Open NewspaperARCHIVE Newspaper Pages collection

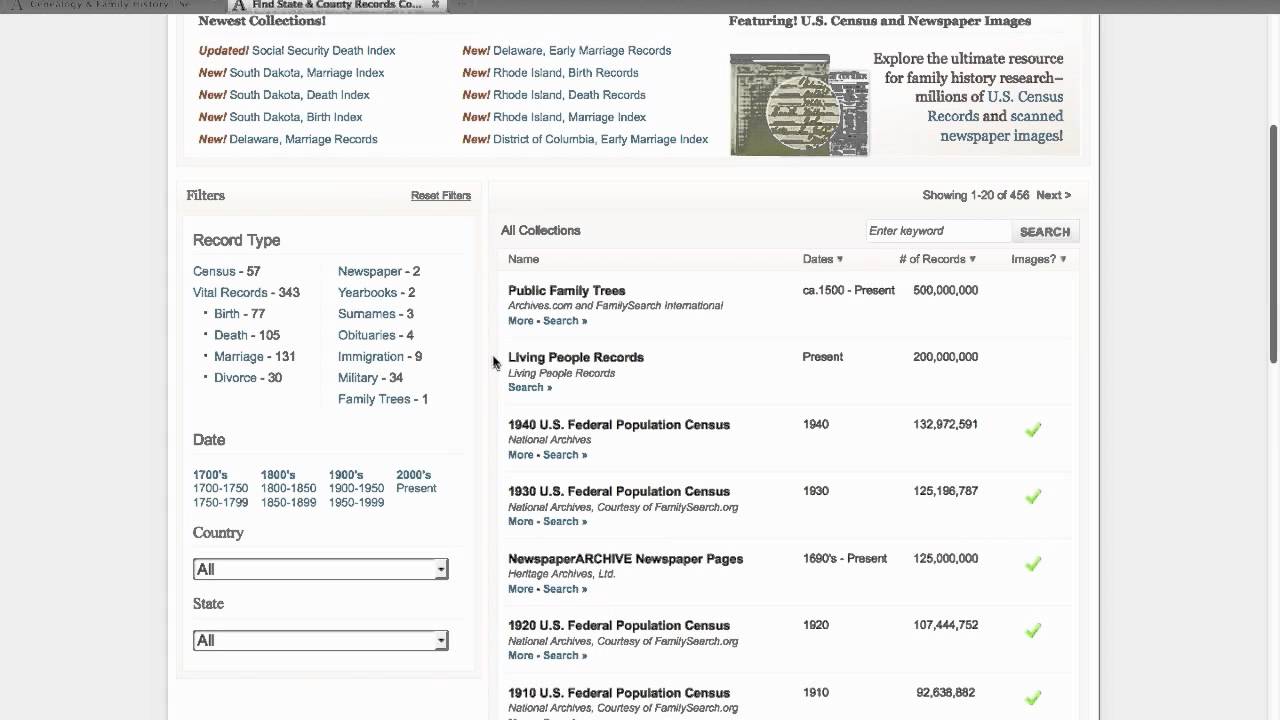point(625,559)
